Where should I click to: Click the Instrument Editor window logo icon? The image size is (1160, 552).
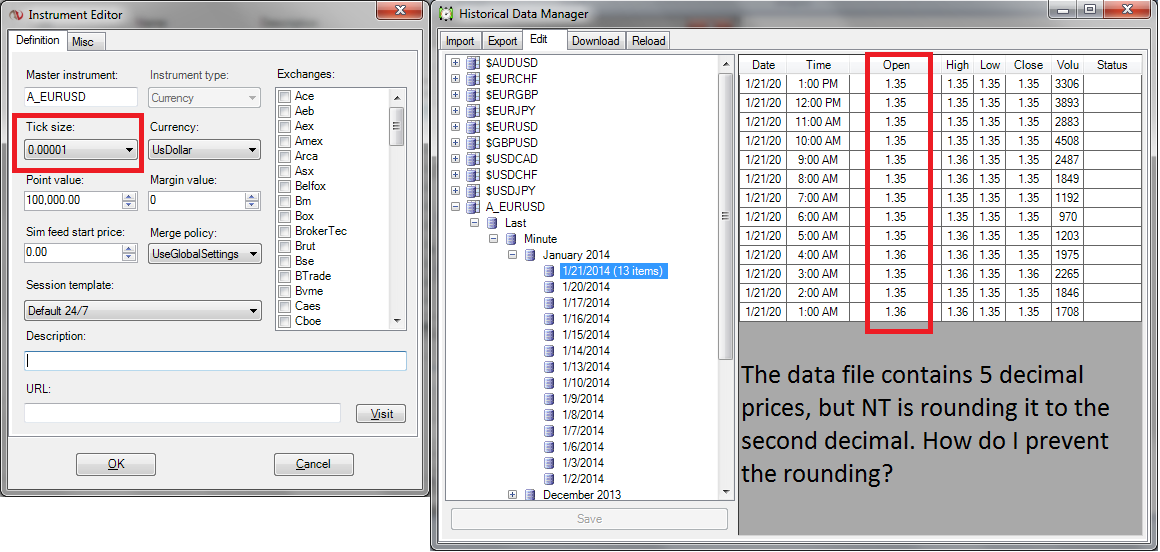(x=15, y=15)
